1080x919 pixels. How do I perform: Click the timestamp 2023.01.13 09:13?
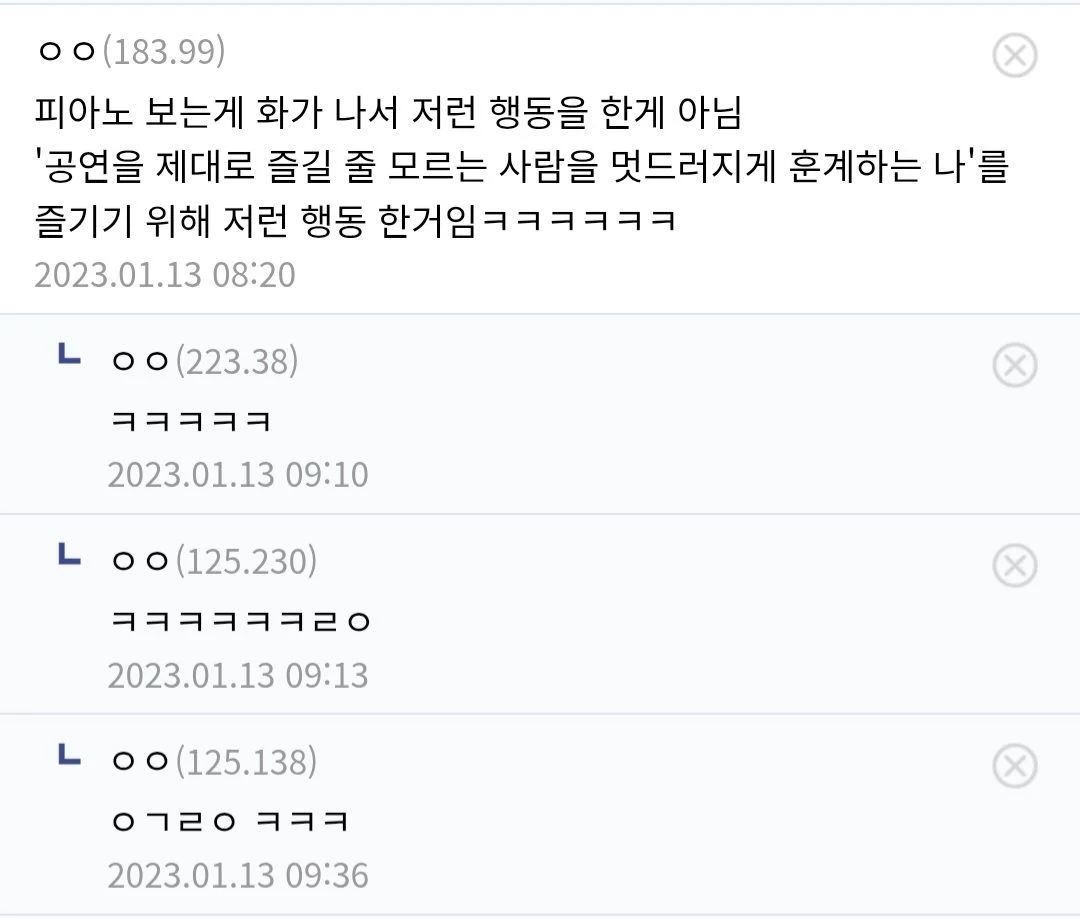[x=238, y=675]
